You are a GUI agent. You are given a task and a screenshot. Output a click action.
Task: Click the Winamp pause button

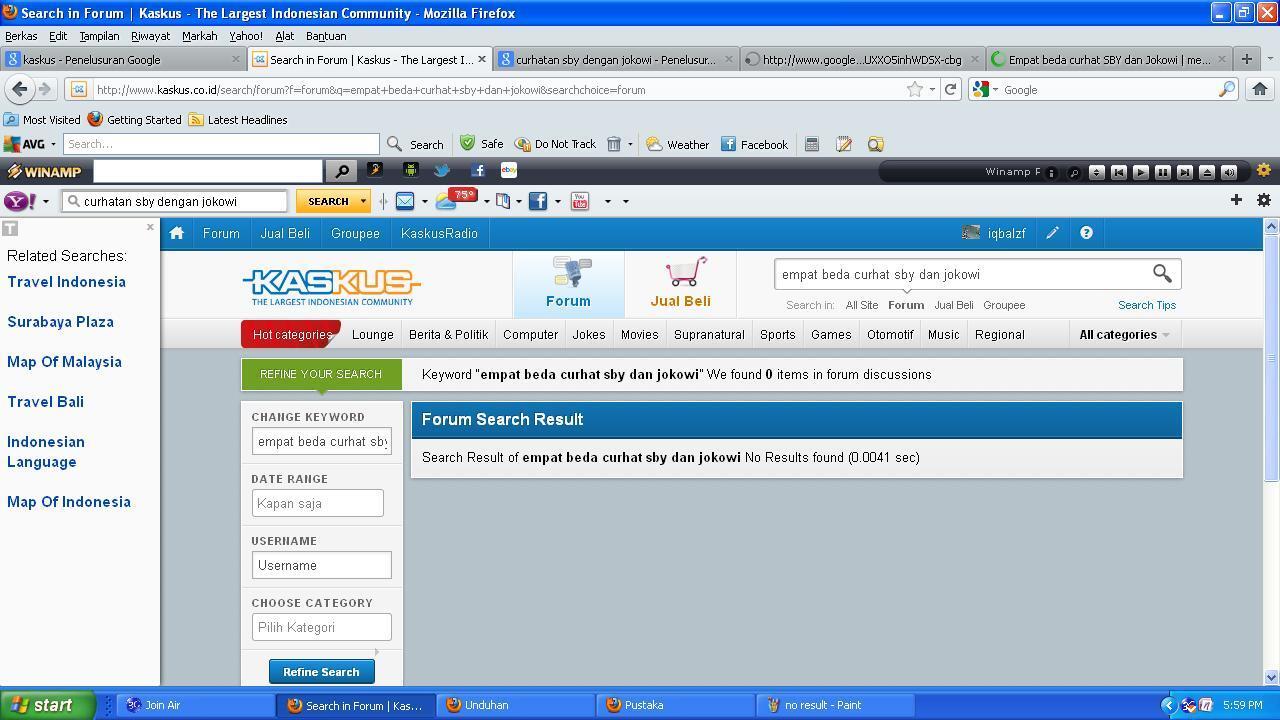(x=1163, y=172)
